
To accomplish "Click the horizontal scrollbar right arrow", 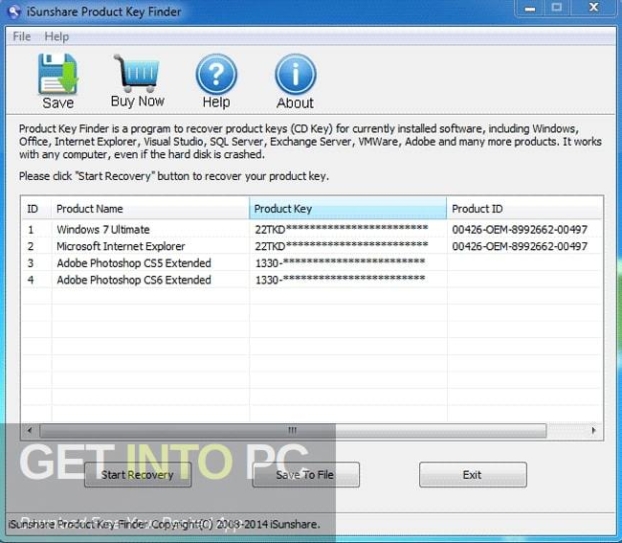I will (593, 430).
